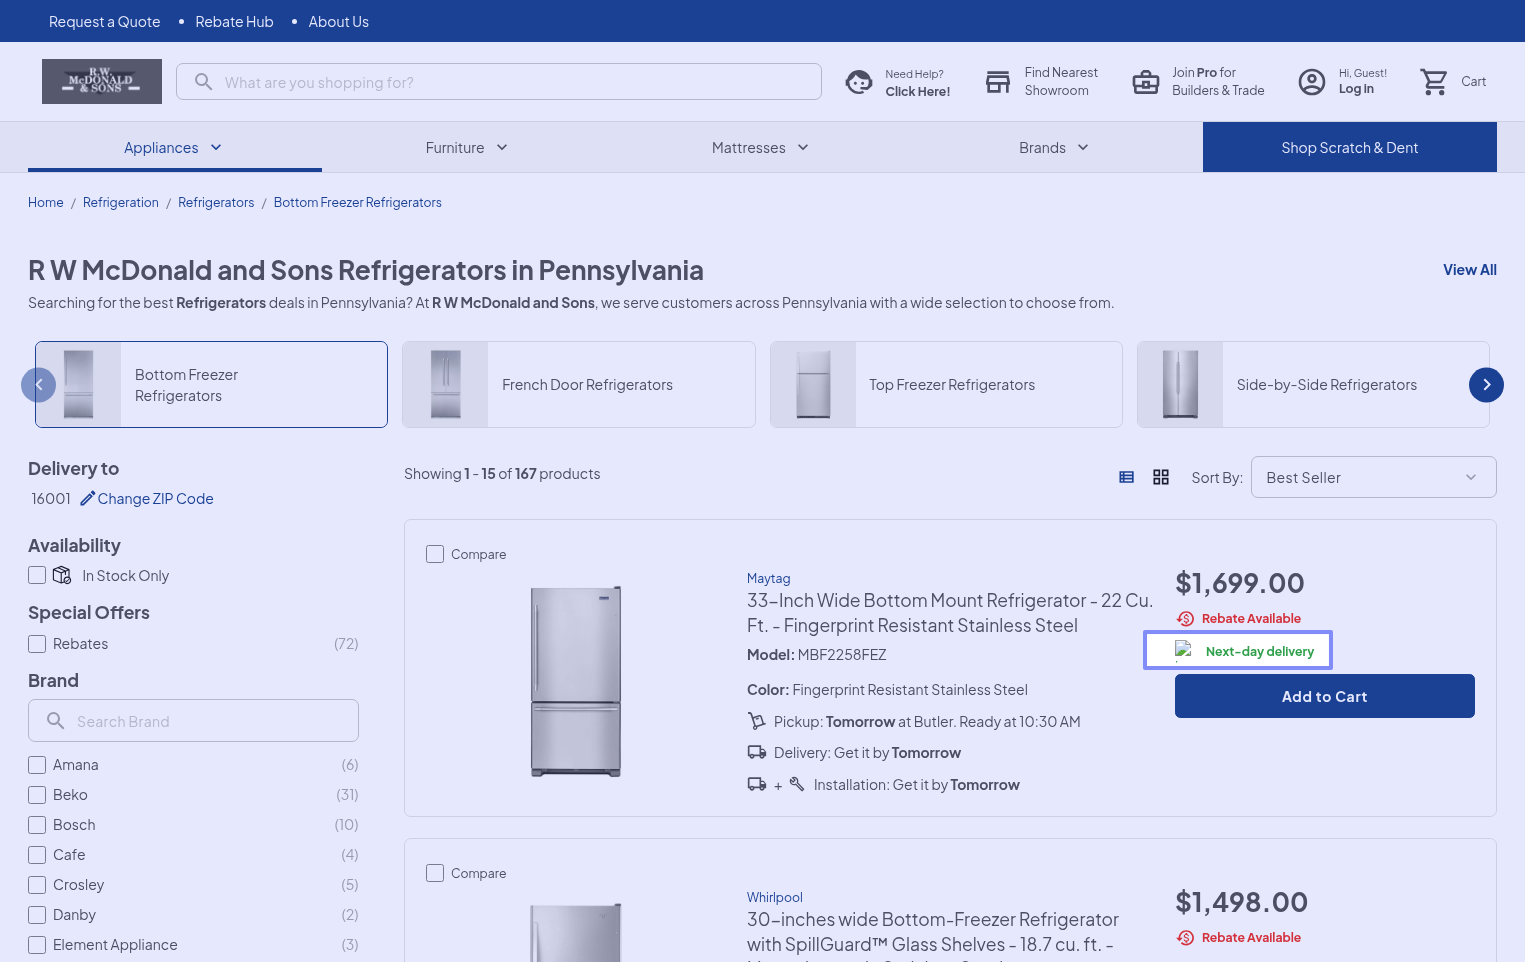The height and width of the screenshot is (962, 1525).
Task: Open the Sort By Best Seller dropdown
Action: click(x=1372, y=478)
